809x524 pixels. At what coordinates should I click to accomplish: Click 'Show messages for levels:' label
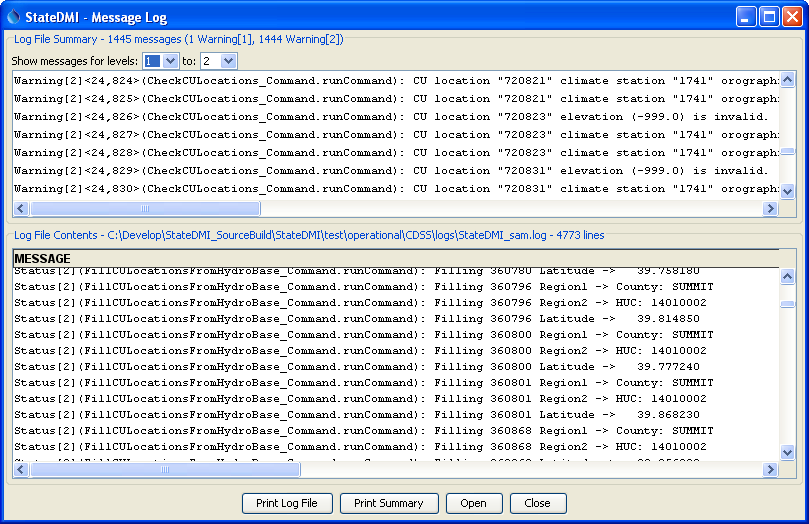[75, 61]
